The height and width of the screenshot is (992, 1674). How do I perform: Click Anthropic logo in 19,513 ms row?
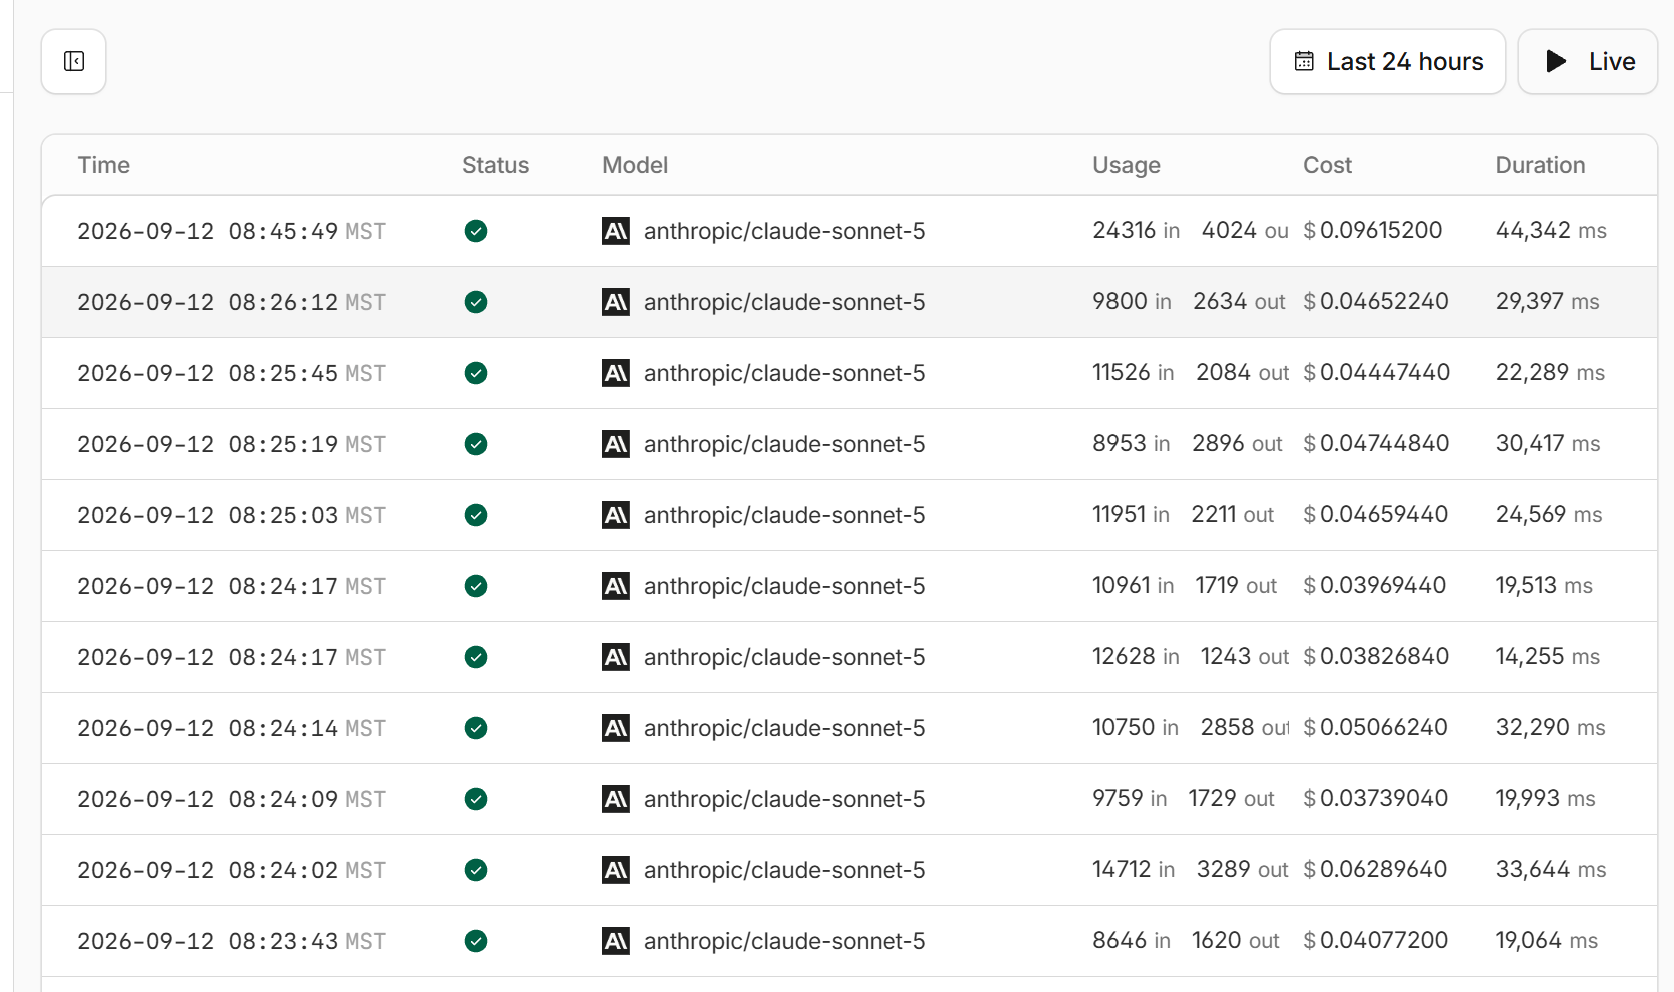(616, 586)
